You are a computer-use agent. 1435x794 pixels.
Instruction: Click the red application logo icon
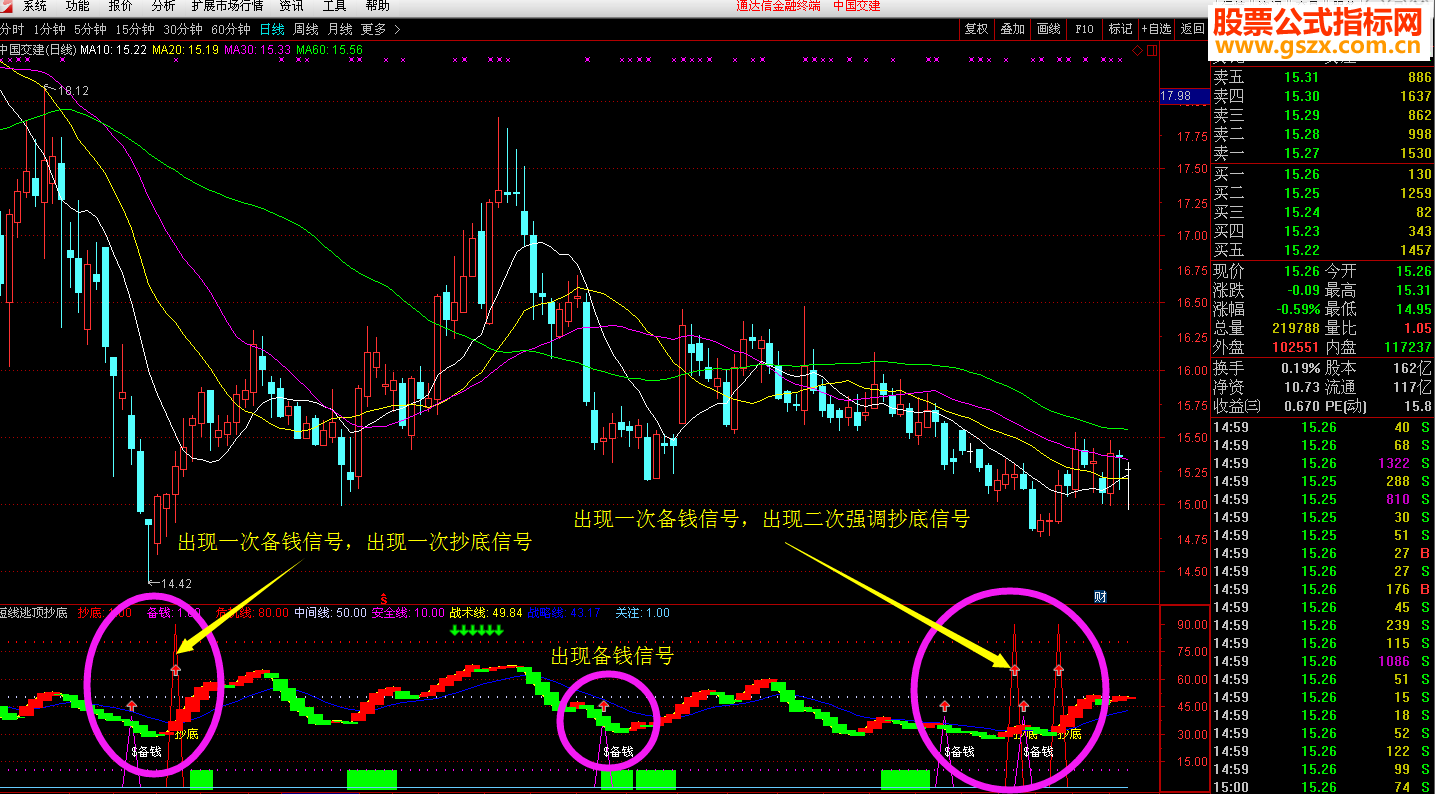click(8, 6)
